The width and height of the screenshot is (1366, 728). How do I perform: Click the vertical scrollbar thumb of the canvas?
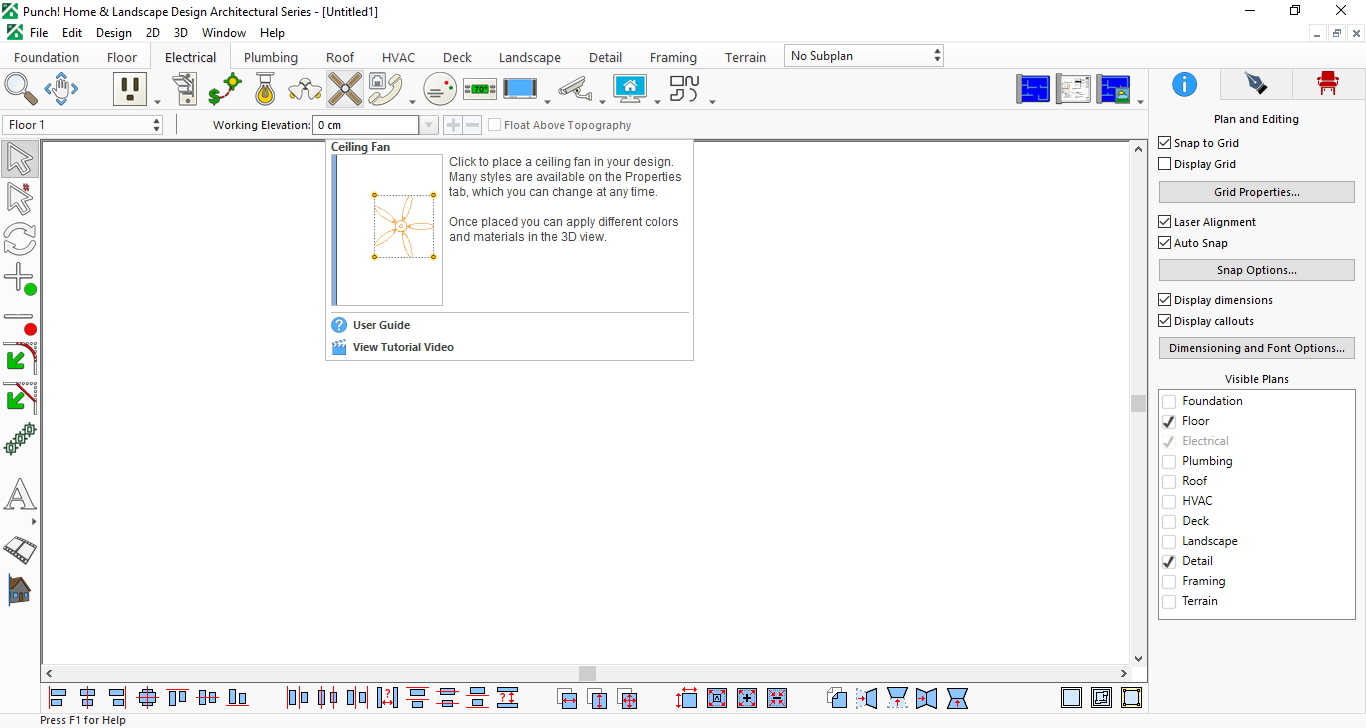click(1138, 403)
